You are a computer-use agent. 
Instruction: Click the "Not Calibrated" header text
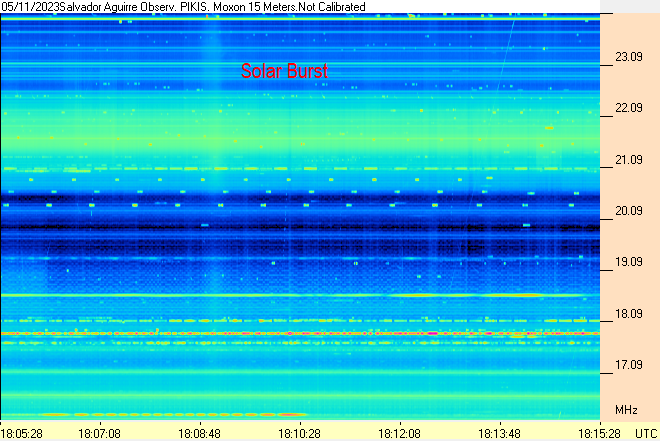[332, 7]
